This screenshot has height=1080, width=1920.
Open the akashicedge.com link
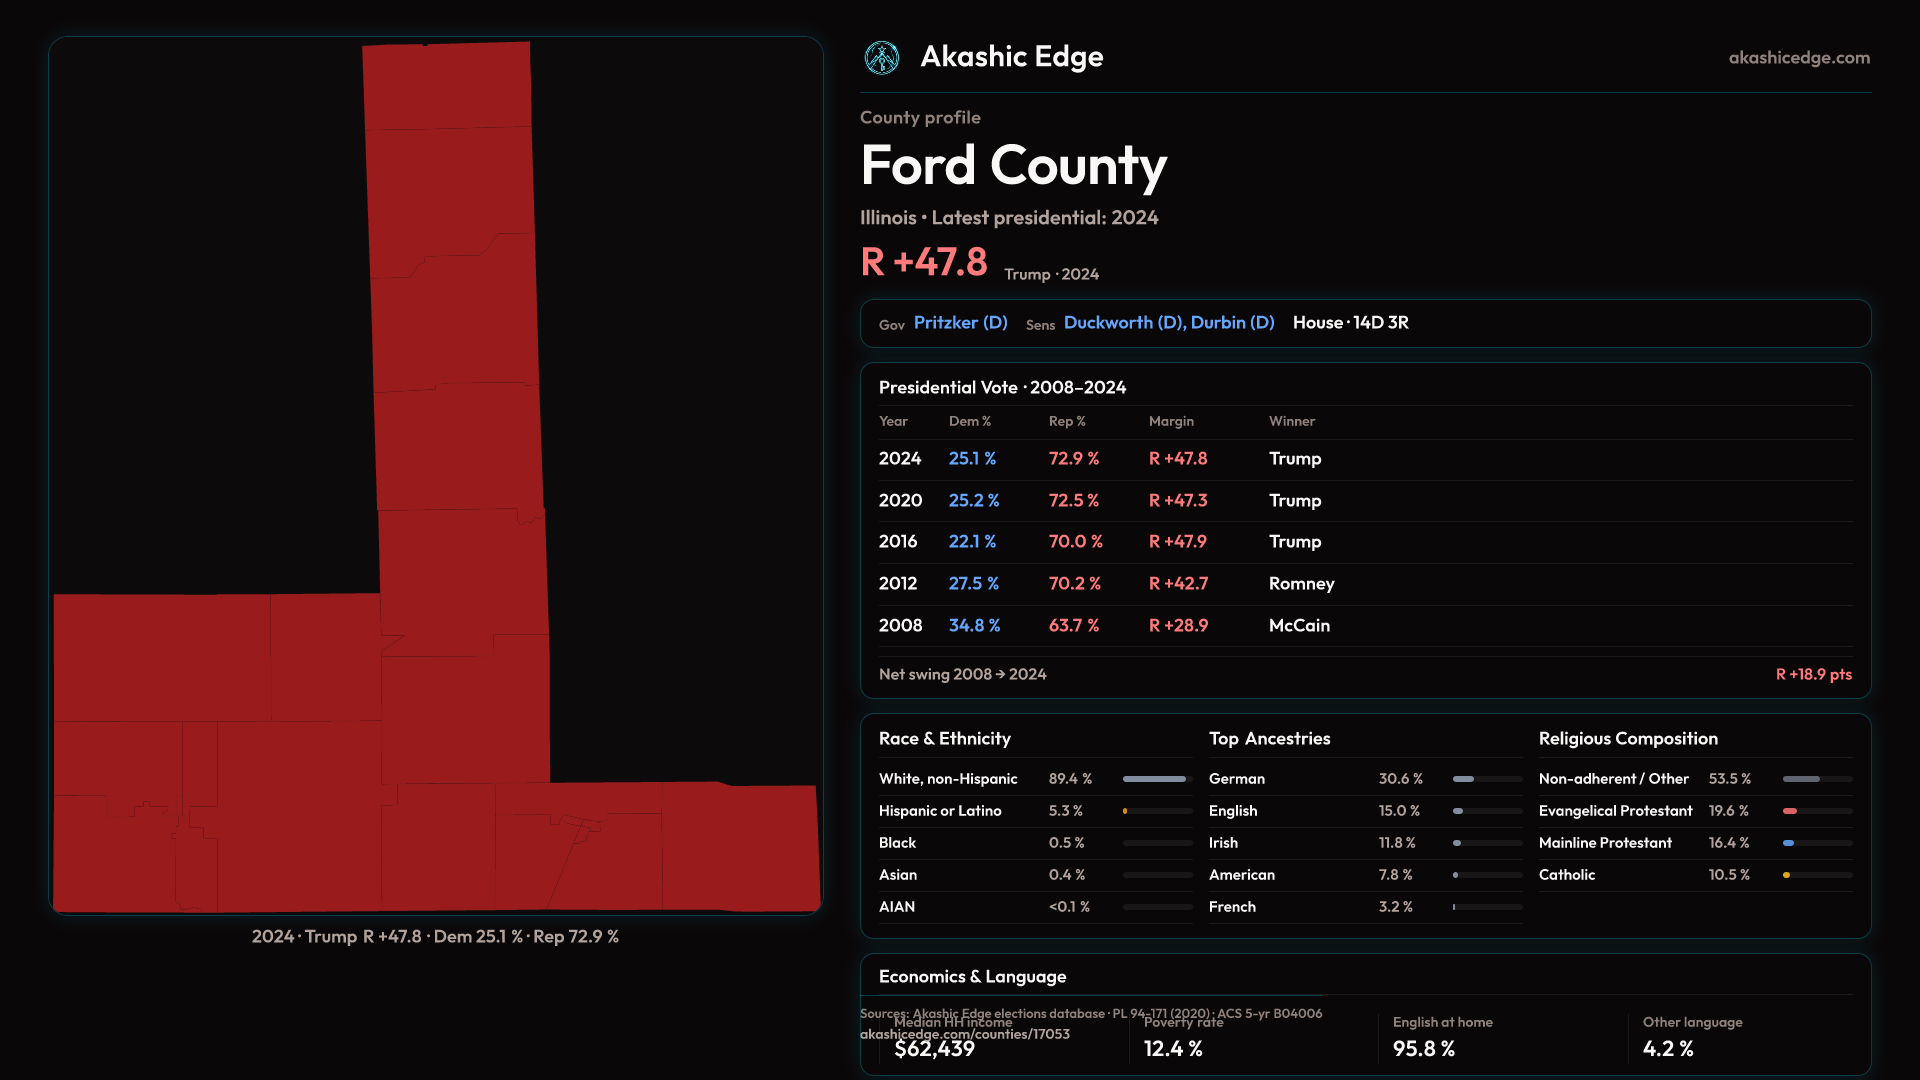tap(1798, 58)
